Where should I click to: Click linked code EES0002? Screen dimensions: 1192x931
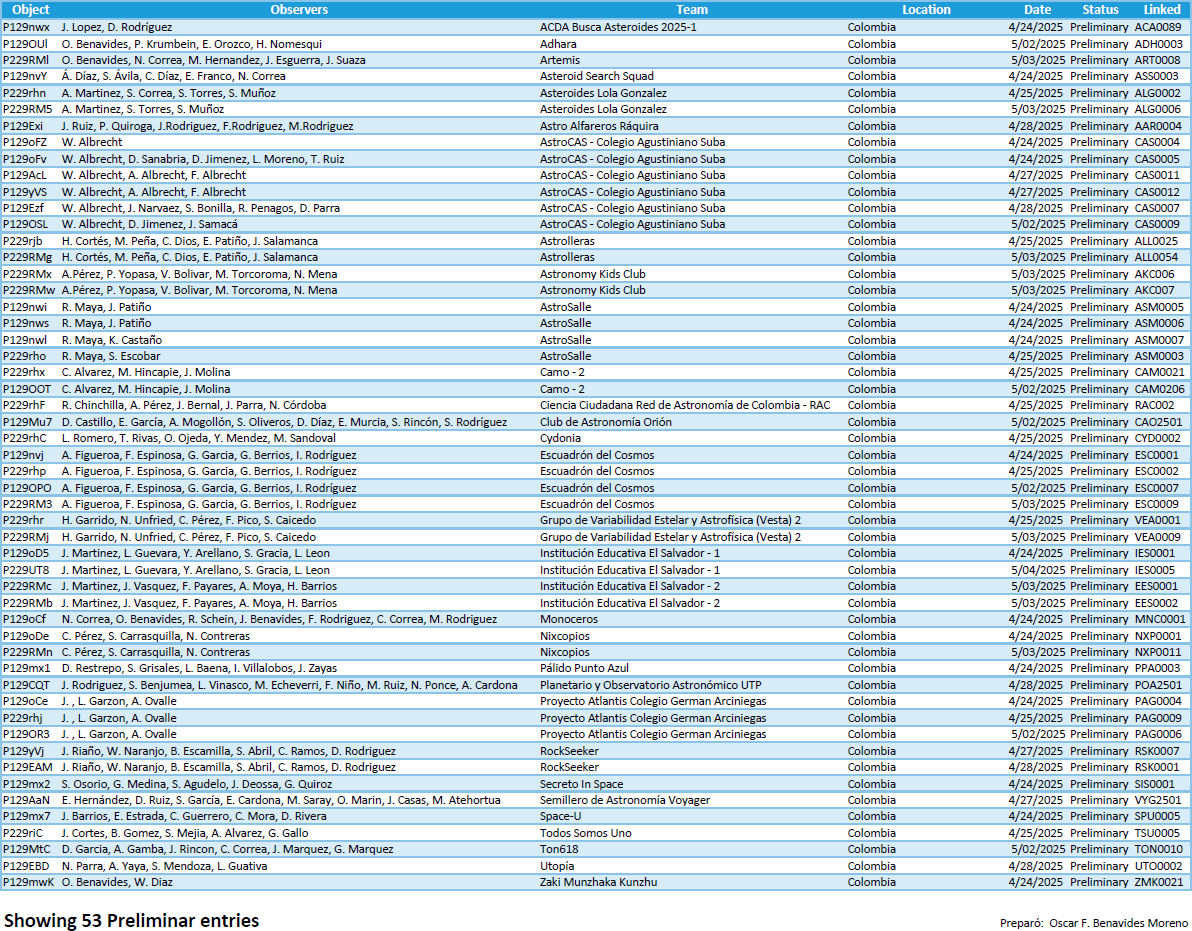point(1156,603)
